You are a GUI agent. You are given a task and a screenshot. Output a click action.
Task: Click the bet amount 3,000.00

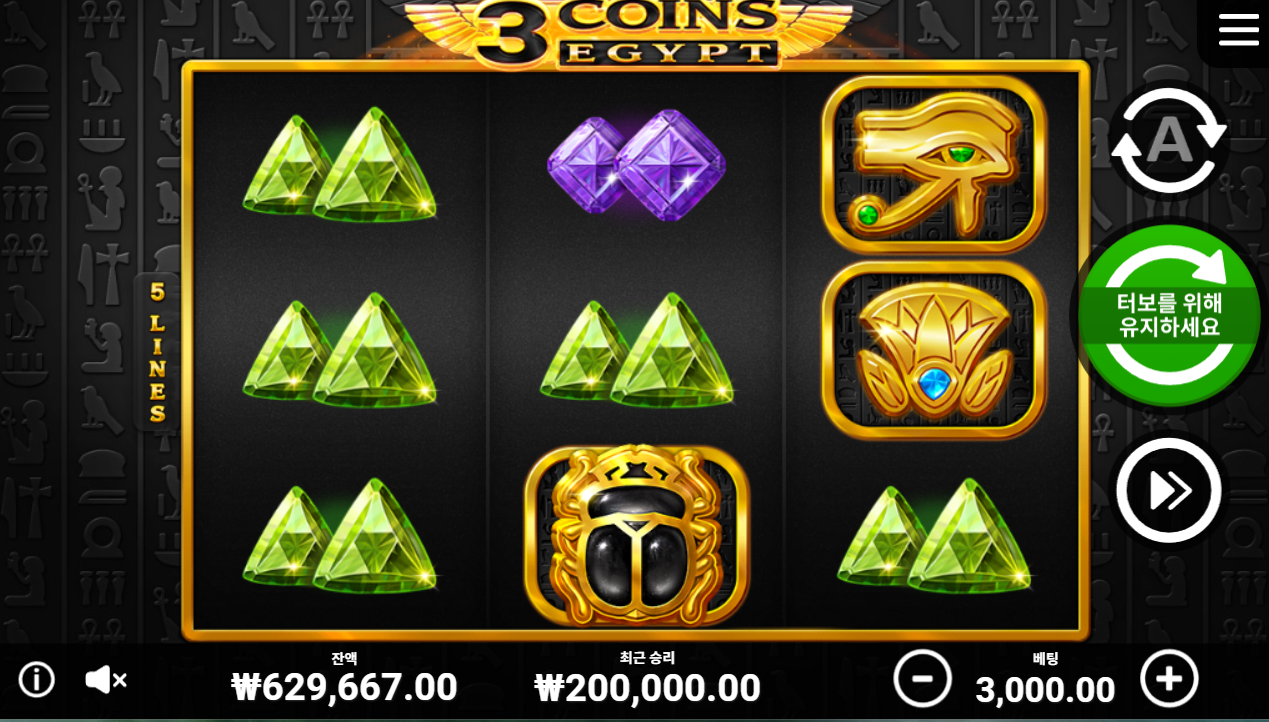pyautogui.click(x=1045, y=690)
